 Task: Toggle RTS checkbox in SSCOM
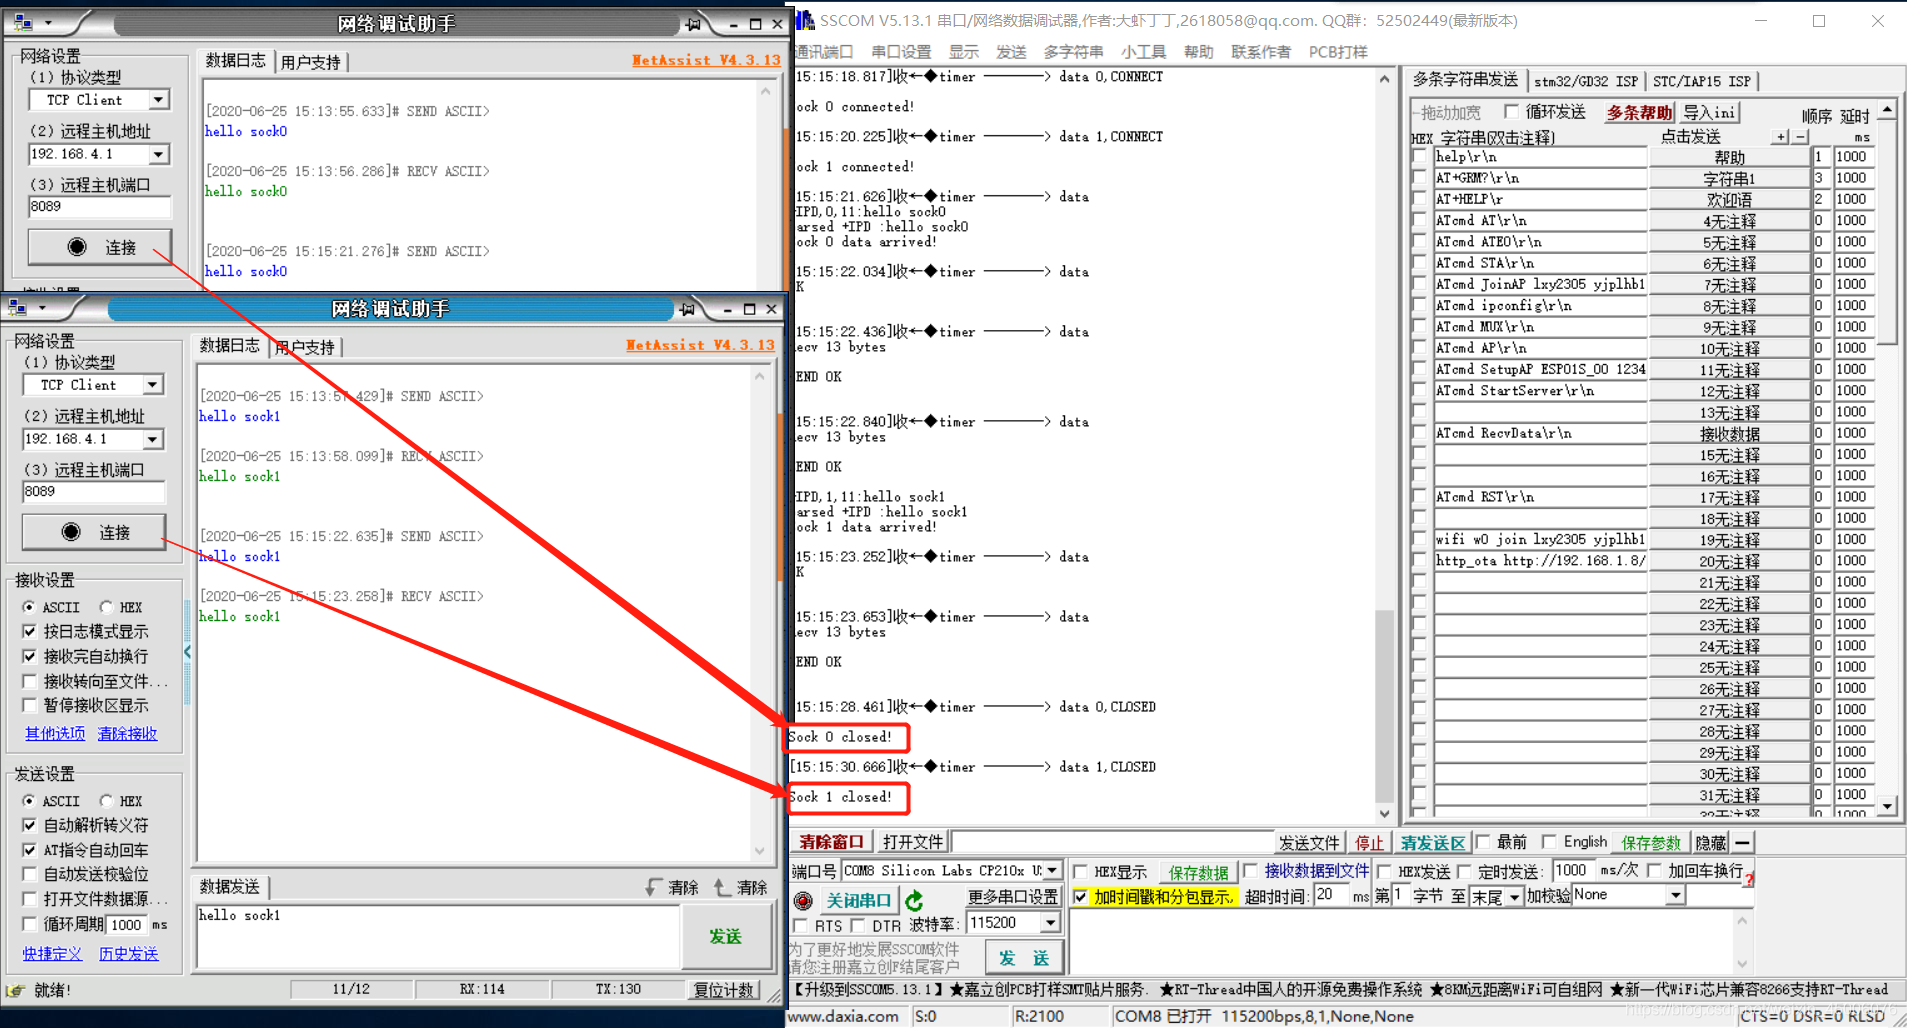tap(800, 926)
